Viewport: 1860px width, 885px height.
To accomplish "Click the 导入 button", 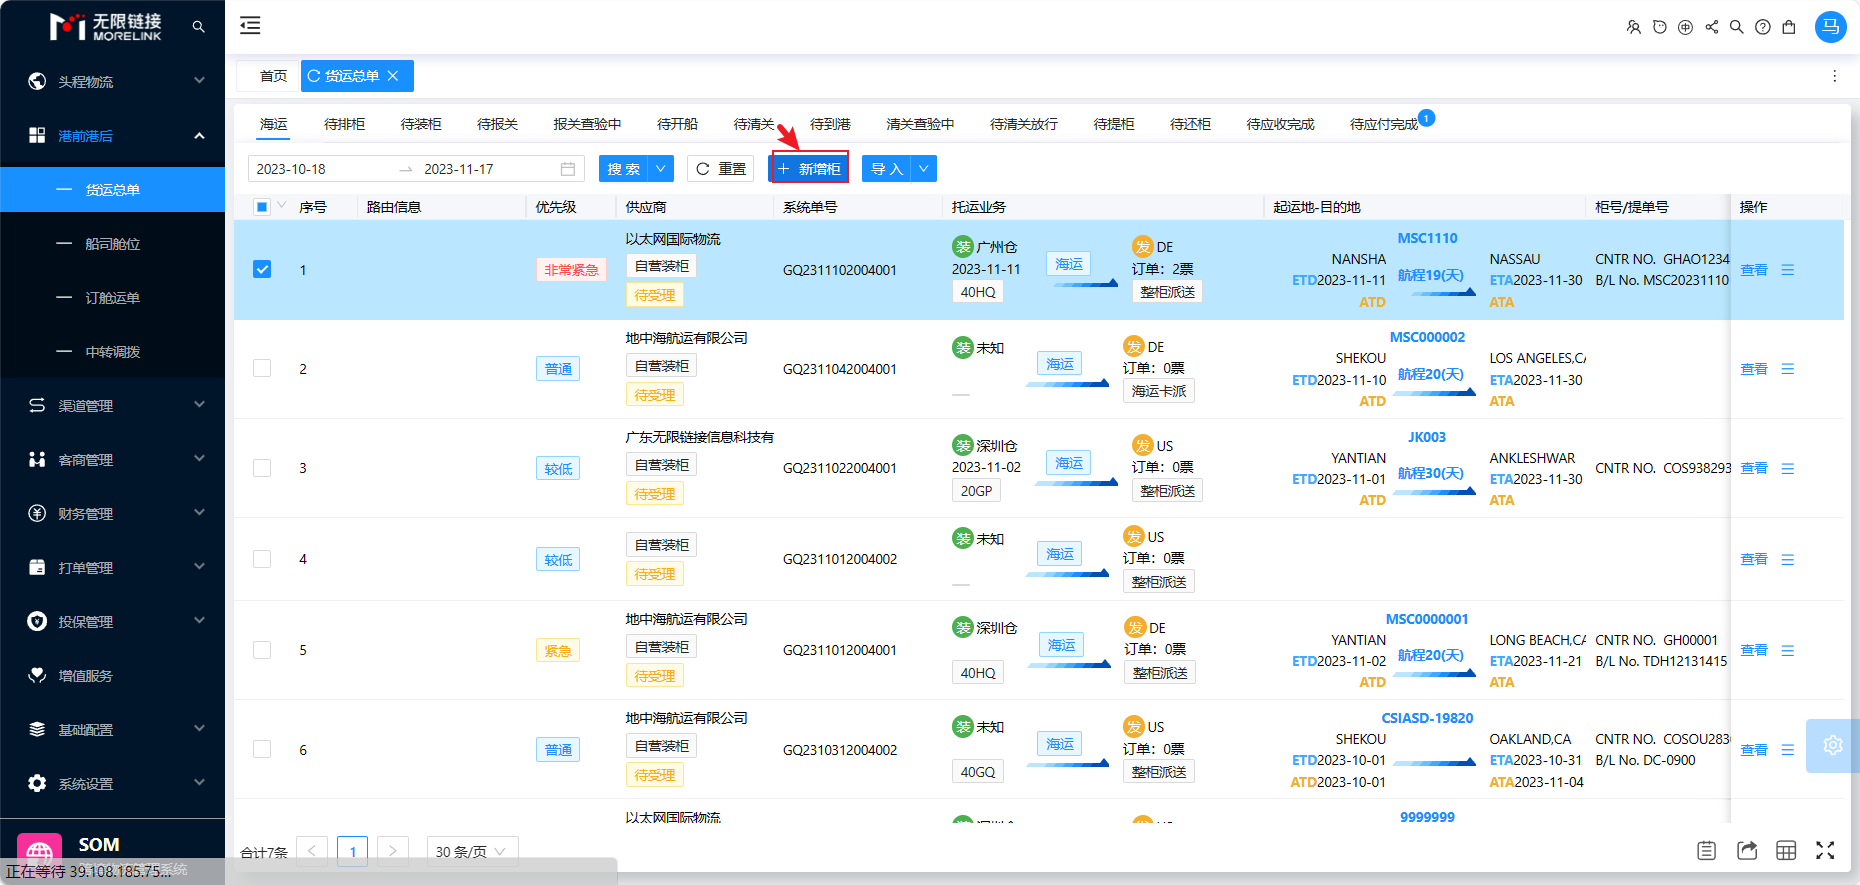I will pyautogui.click(x=887, y=169).
